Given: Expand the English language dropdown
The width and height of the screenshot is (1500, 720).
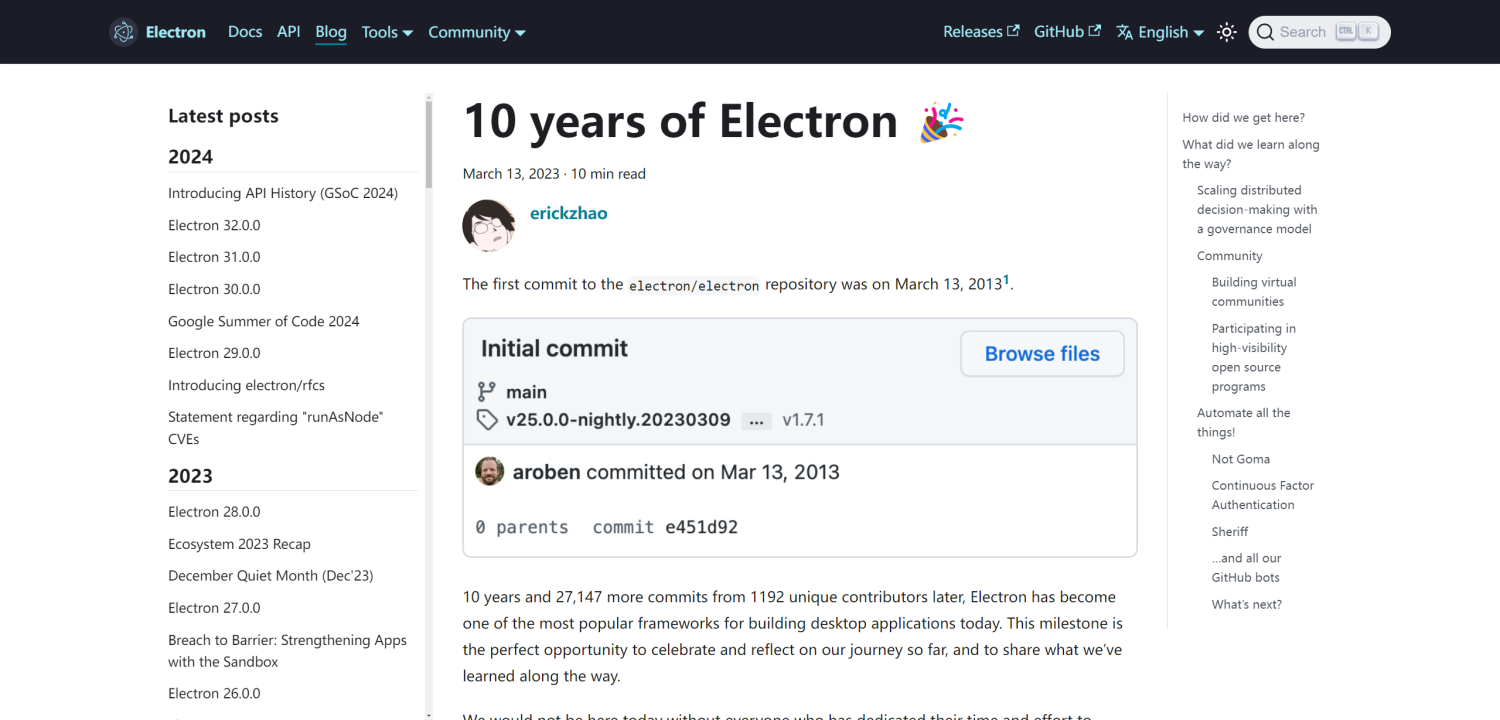Looking at the screenshot, I should point(1160,31).
